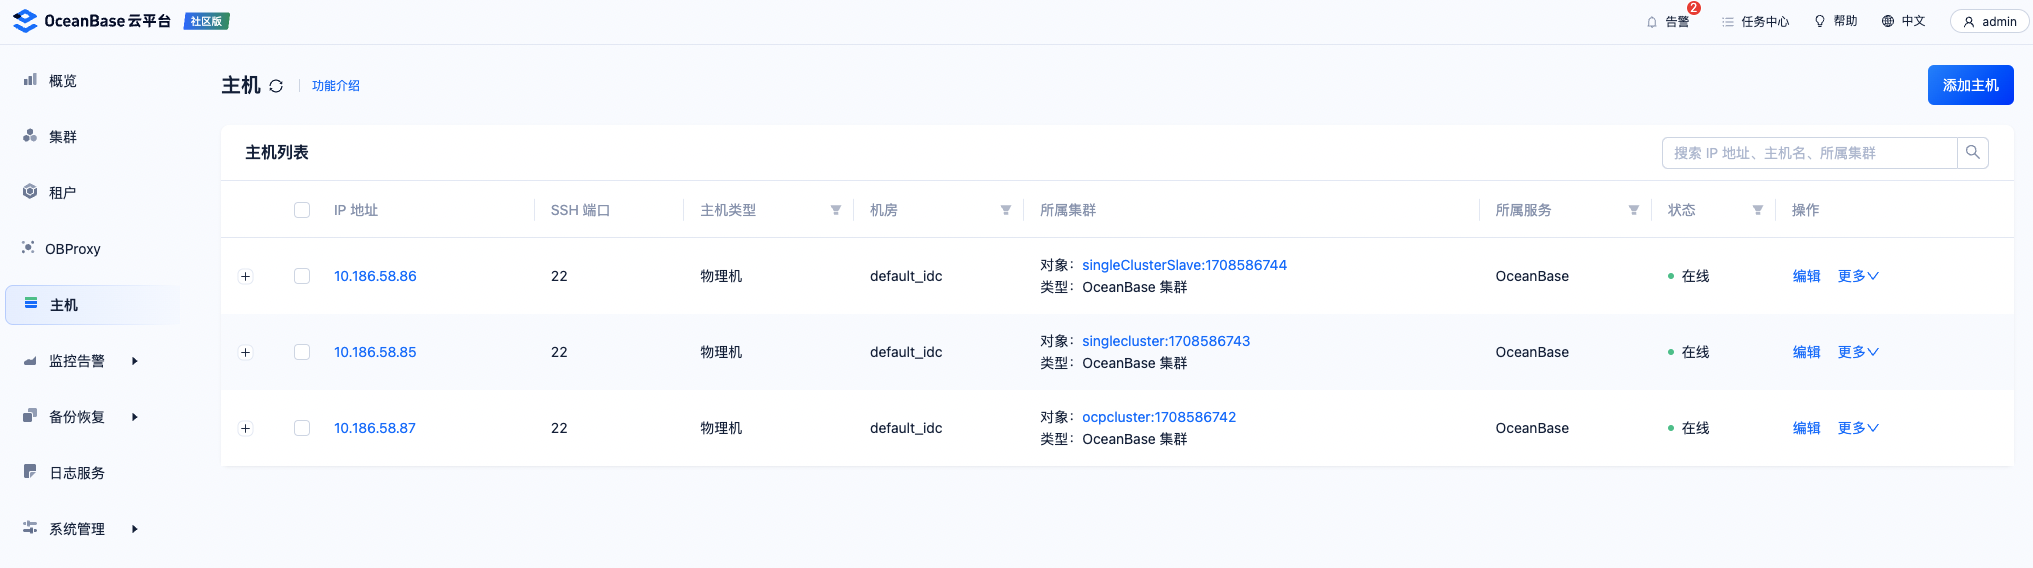Open the 功能介绍 link
2033x568 pixels.
[x=336, y=86]
